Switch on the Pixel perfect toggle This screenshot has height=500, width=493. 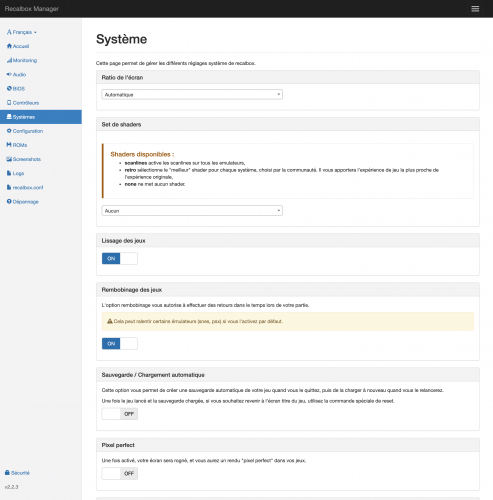[x=120, y=474]
